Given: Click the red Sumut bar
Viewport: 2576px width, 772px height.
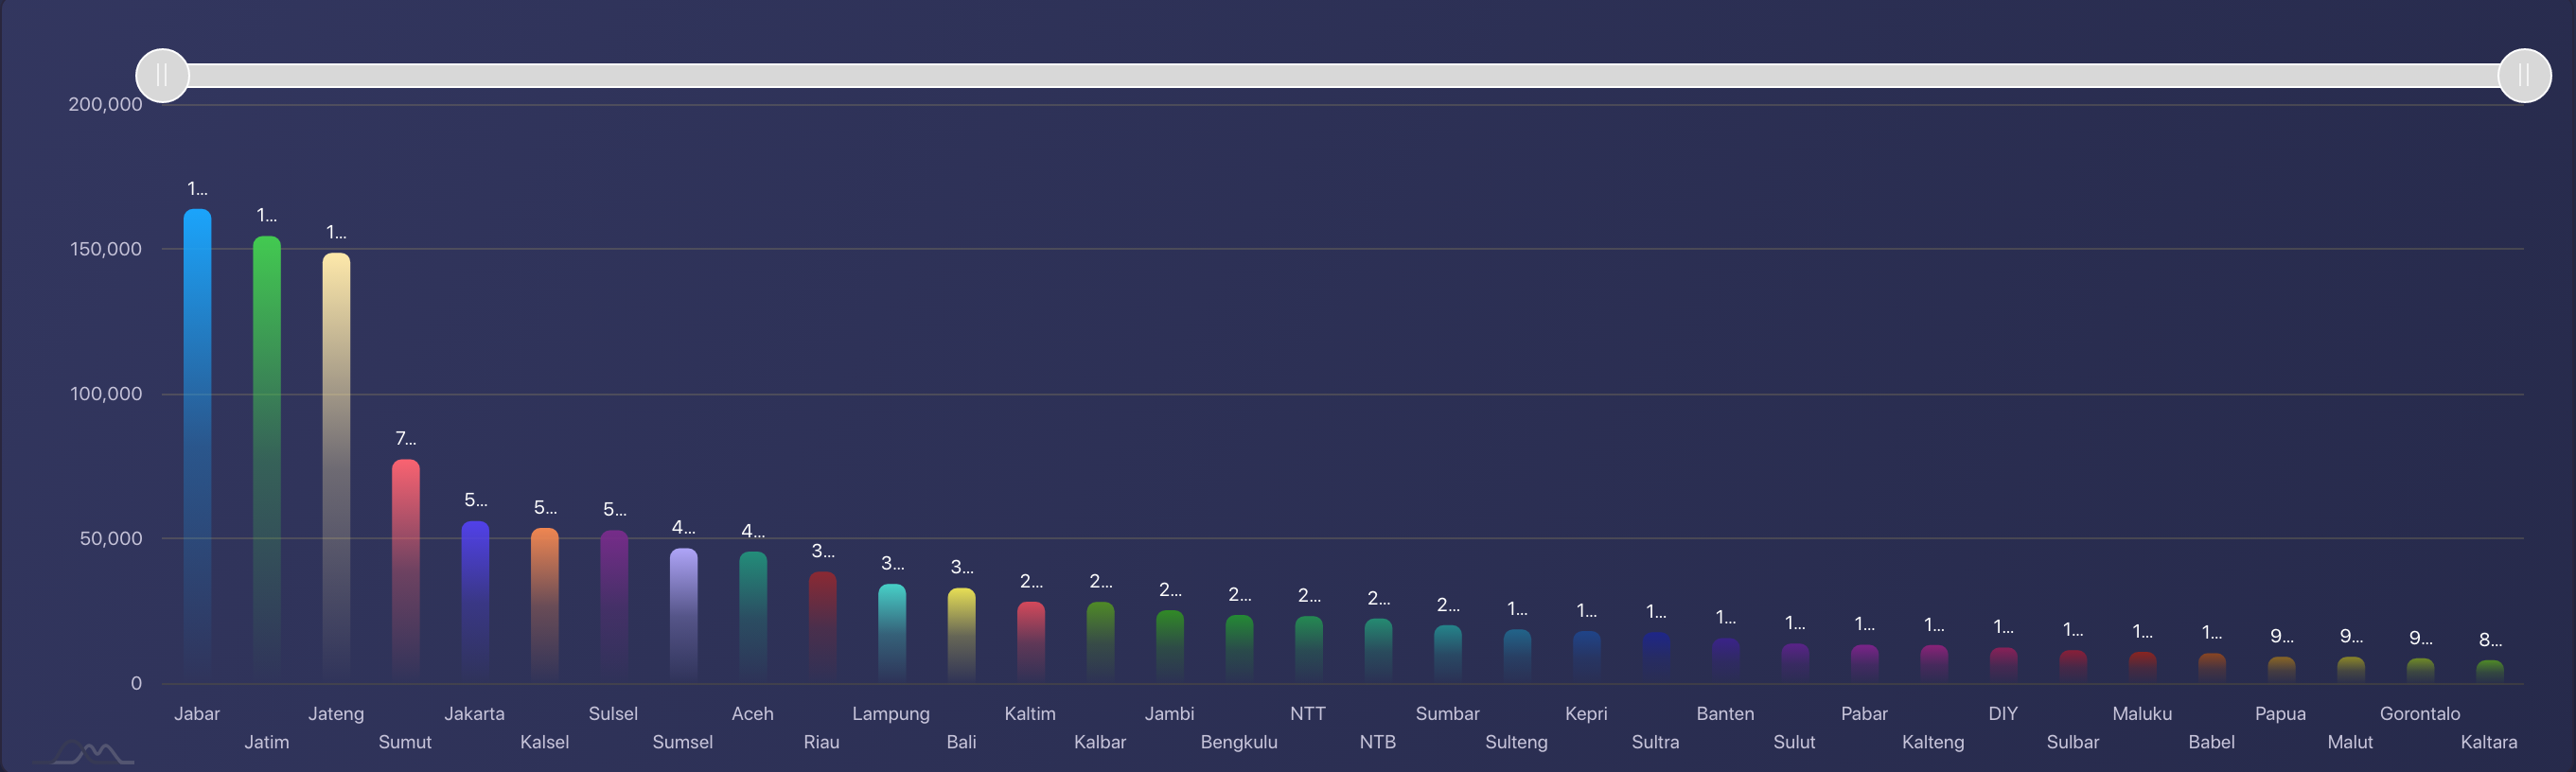Looking at the screenshot, I should [405, 570].
